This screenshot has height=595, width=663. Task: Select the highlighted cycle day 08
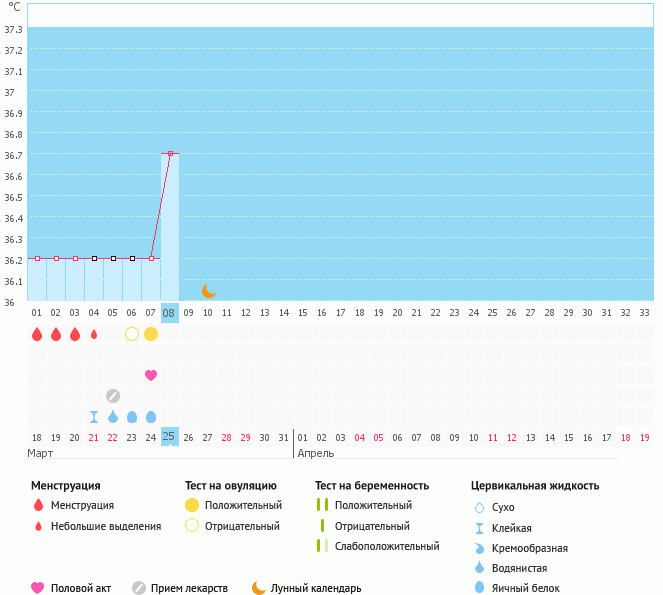[169, 313]
